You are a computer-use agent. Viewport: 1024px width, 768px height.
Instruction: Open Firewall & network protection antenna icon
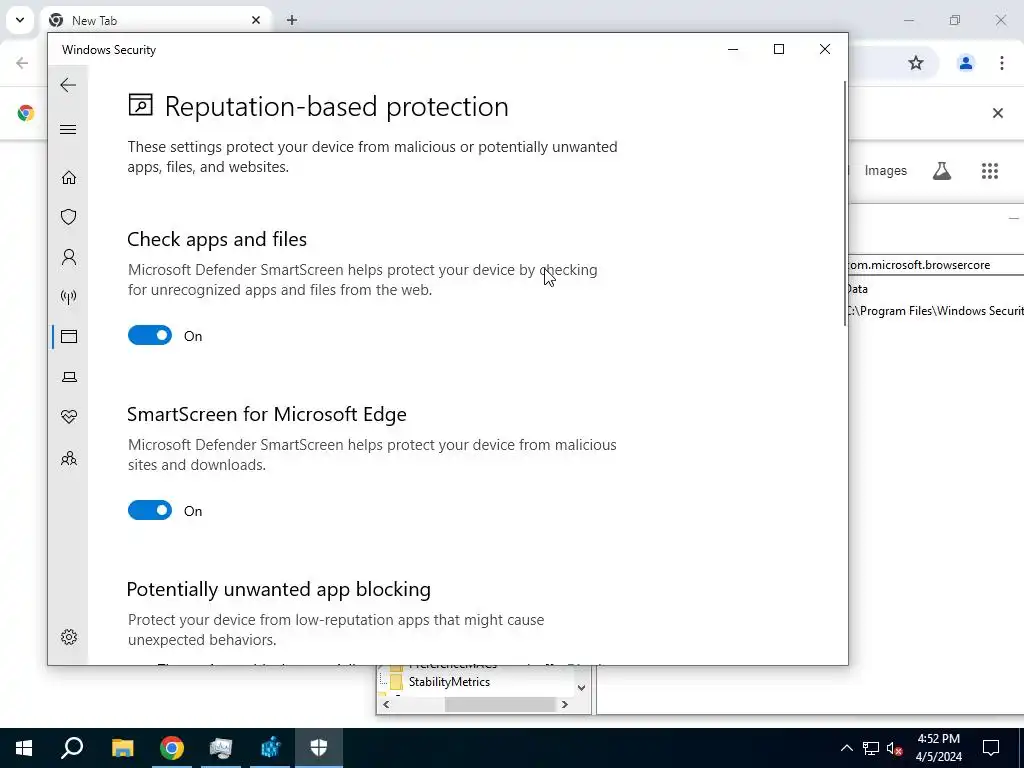[69, 297]
